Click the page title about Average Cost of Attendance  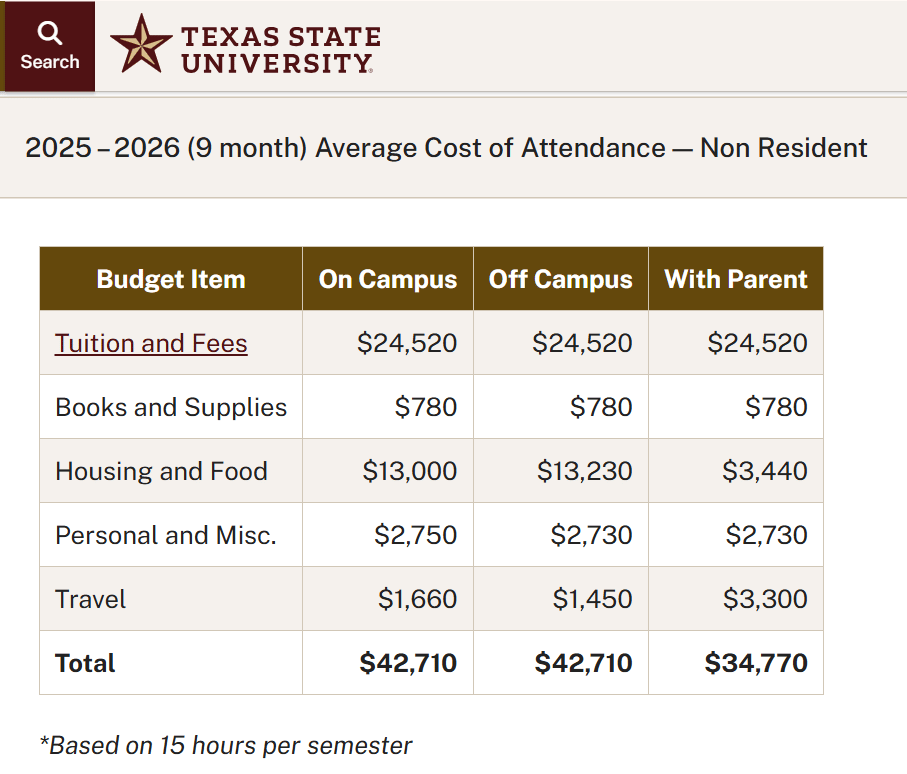pos(446,148)
